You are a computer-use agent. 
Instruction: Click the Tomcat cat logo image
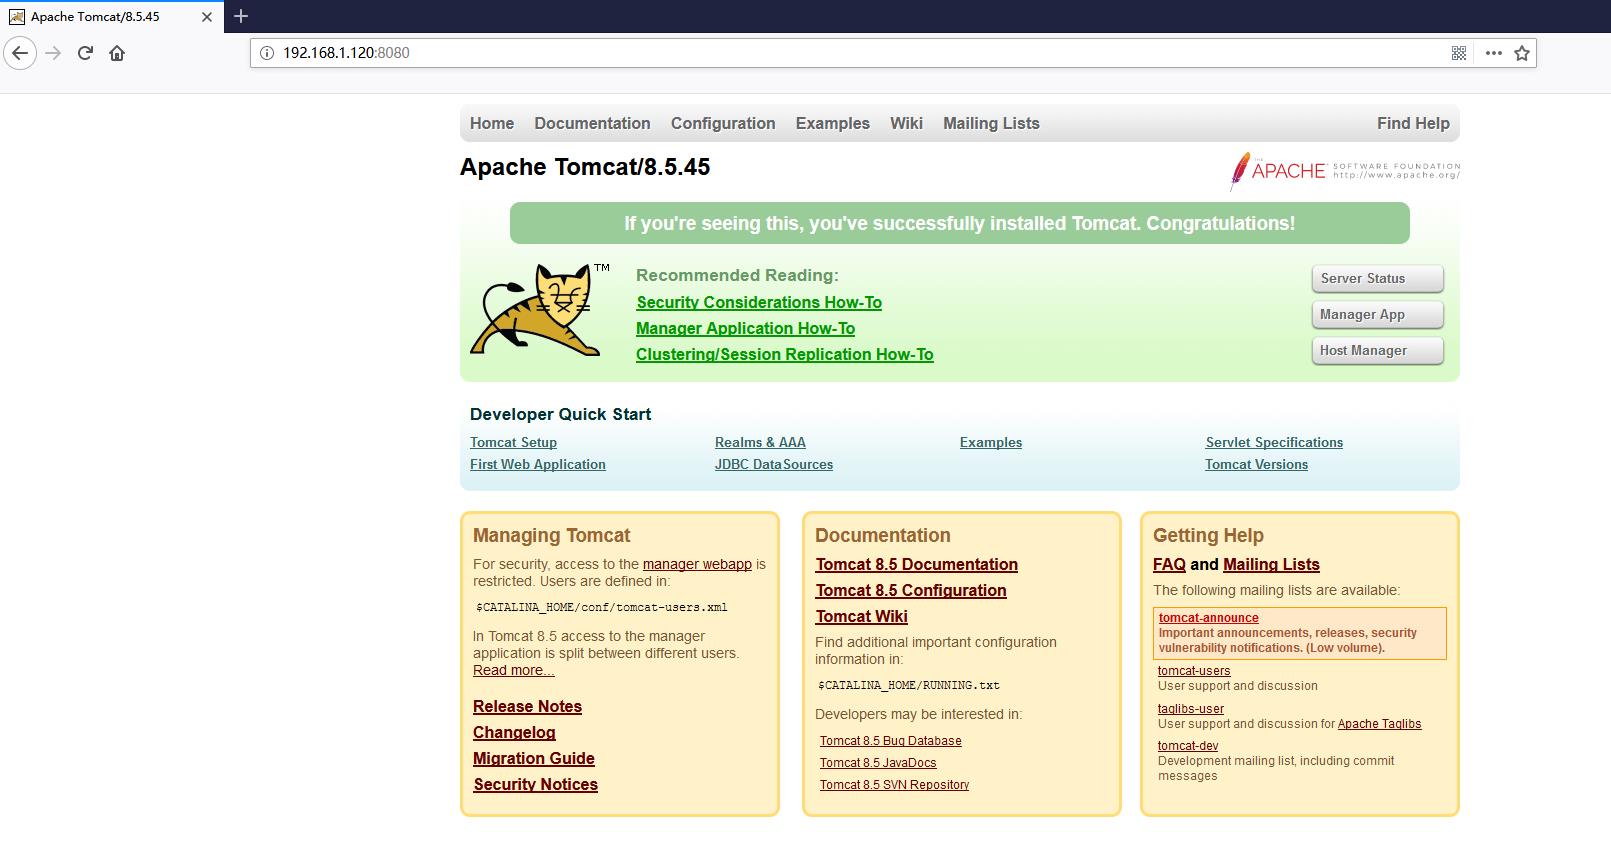pyautogui.click(x=540, y=310)
